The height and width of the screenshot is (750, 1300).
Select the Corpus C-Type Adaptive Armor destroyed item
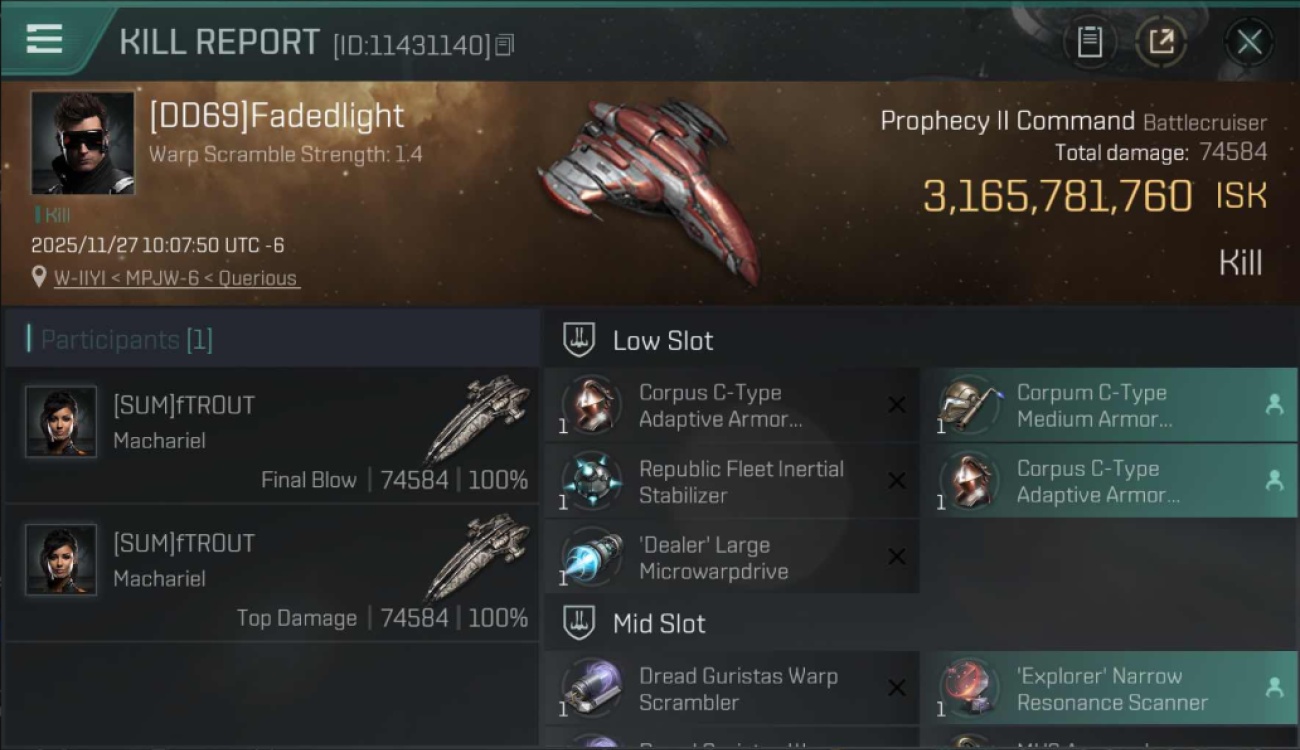[732, 406]
